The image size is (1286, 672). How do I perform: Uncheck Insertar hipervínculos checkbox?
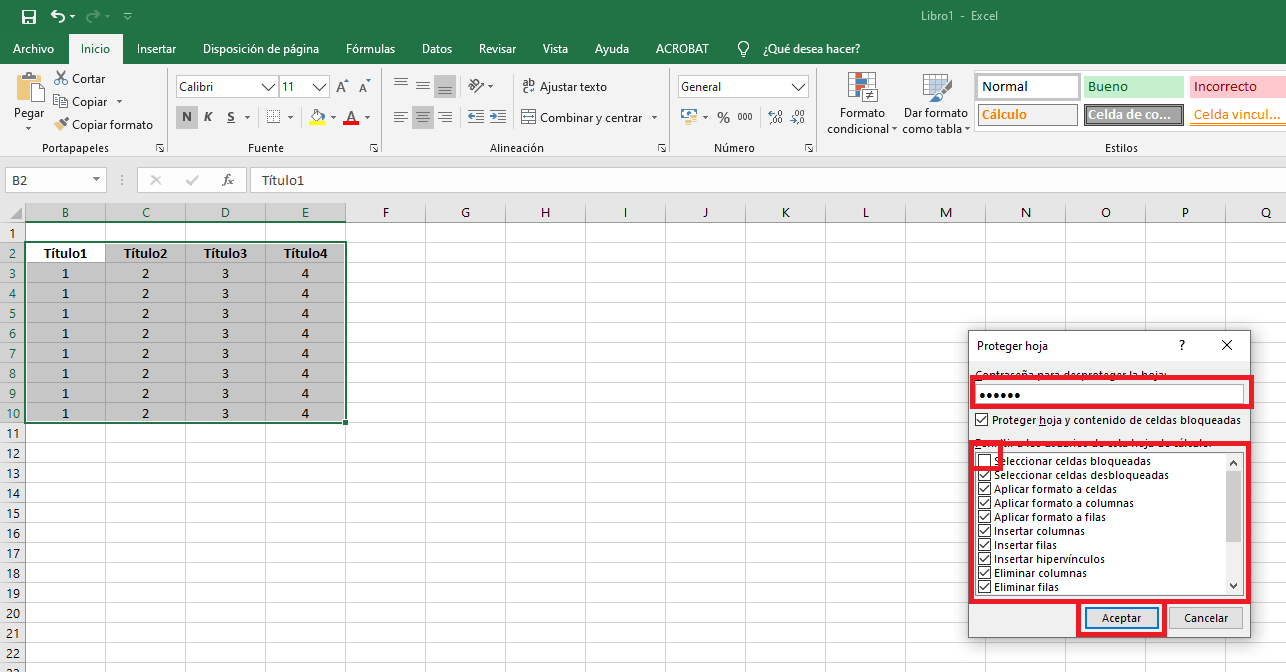tap(984, 559)
